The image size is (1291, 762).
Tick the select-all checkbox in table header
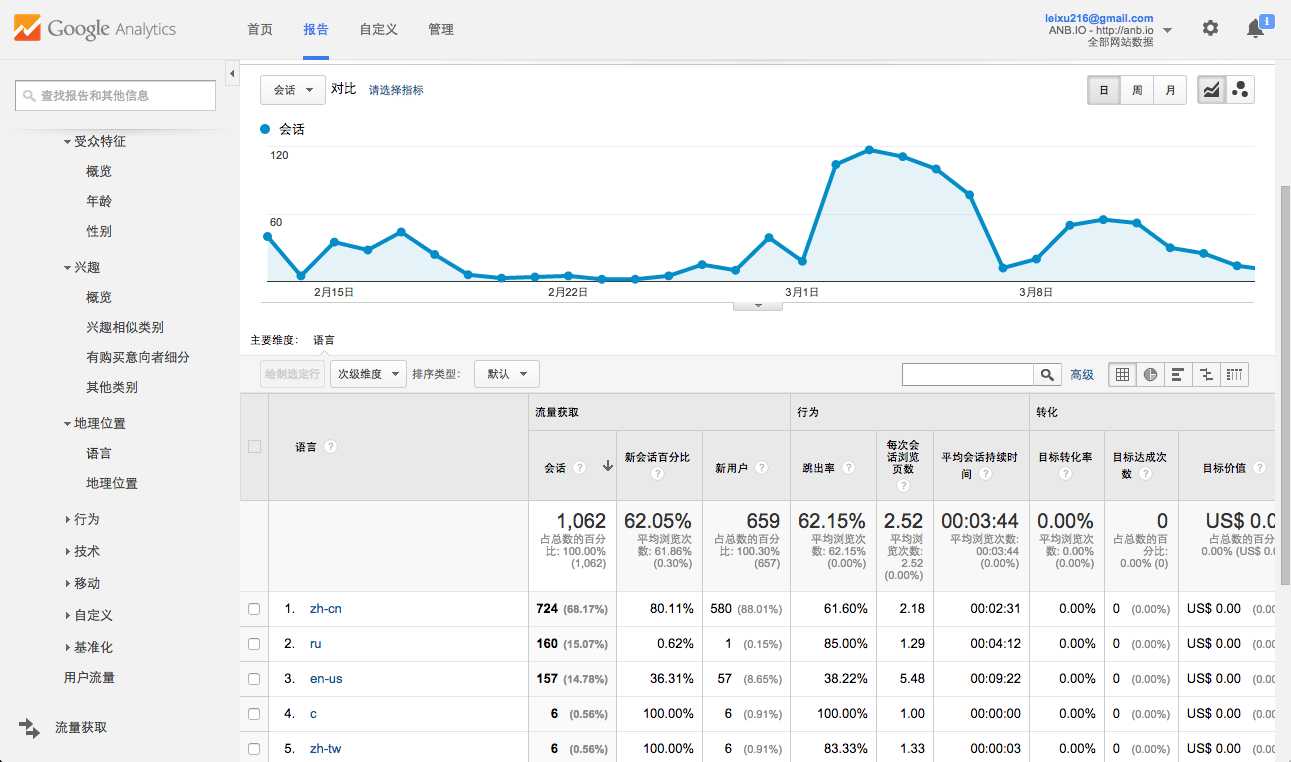(x=254, y=447)
